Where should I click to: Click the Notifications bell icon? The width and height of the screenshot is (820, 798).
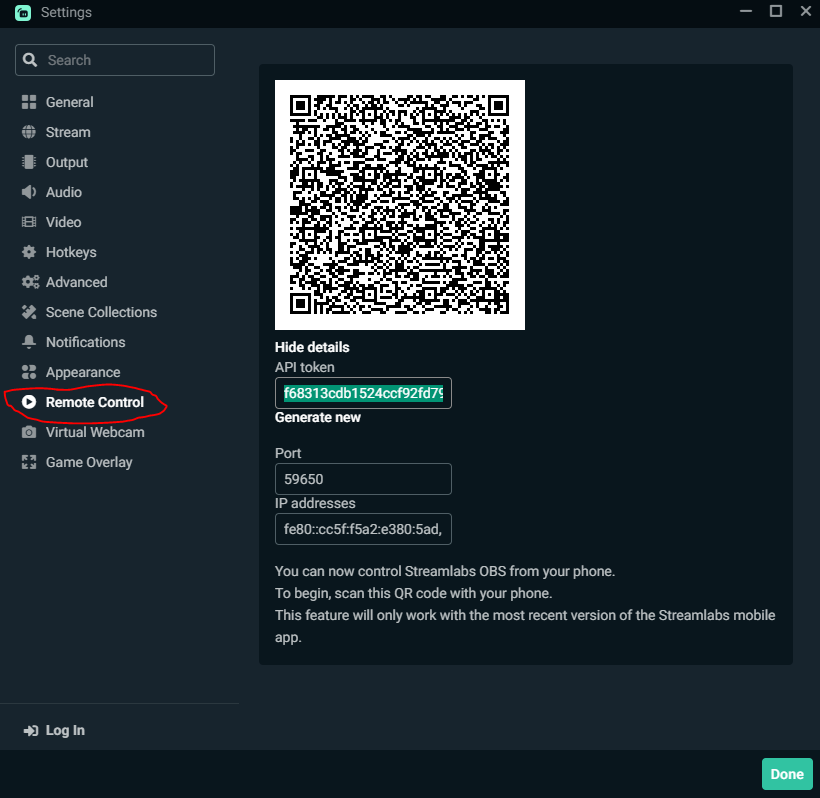click(x=29, y=342)
